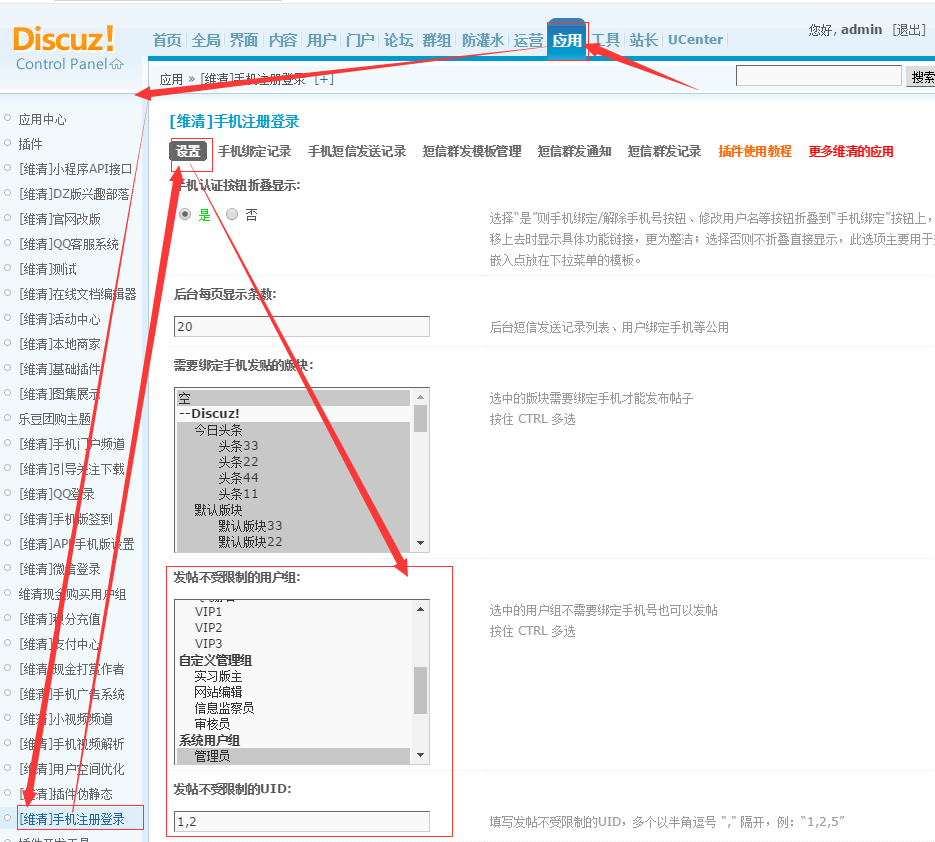Viewport: 935px width, 842px height.
Task: Open the 用户 top menu
Action: tap(321, 40)
